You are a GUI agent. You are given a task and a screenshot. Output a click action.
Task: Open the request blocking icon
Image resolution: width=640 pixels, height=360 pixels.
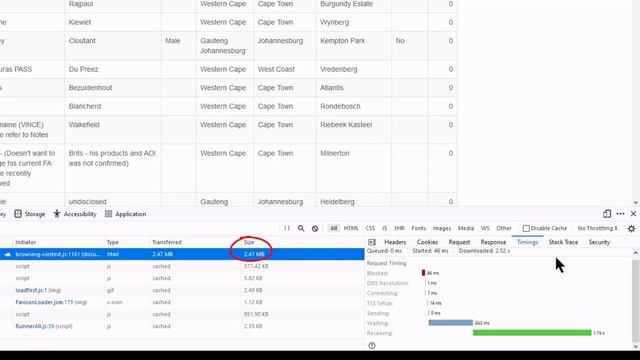[x=315, y=229]
